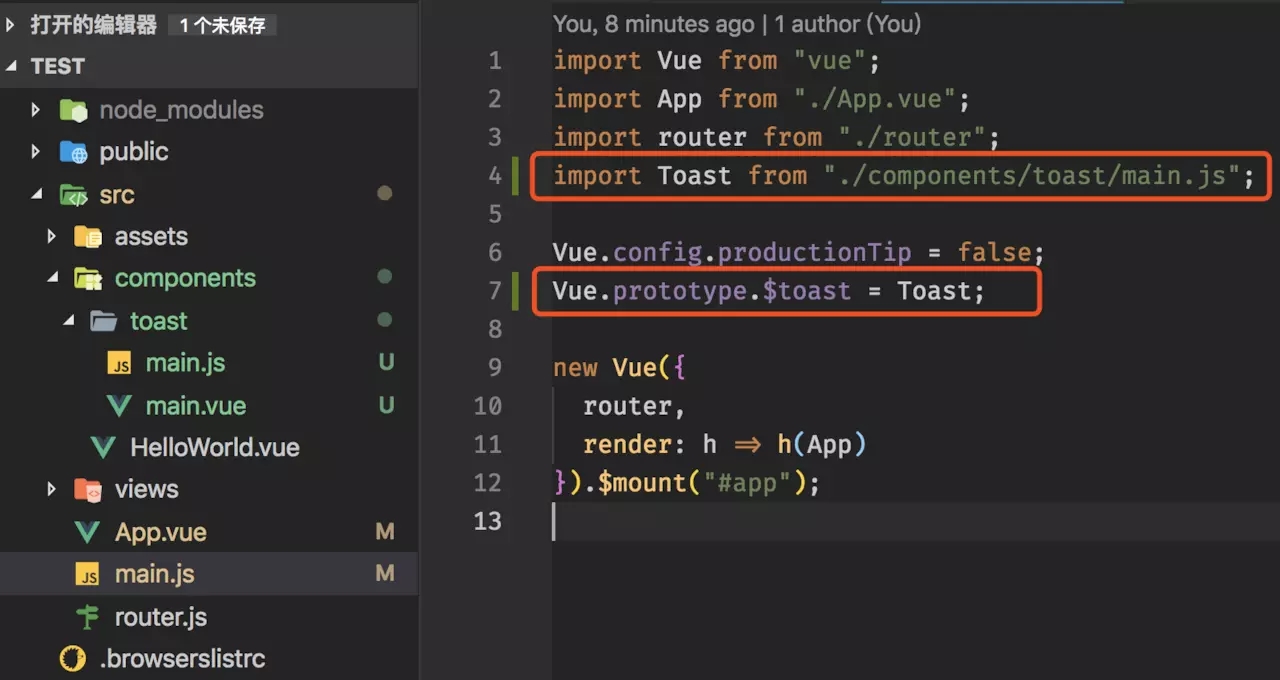The width and height of the screenshot is (1280, 680).
Task: Select the toast folder label
Action: (158, 321)
